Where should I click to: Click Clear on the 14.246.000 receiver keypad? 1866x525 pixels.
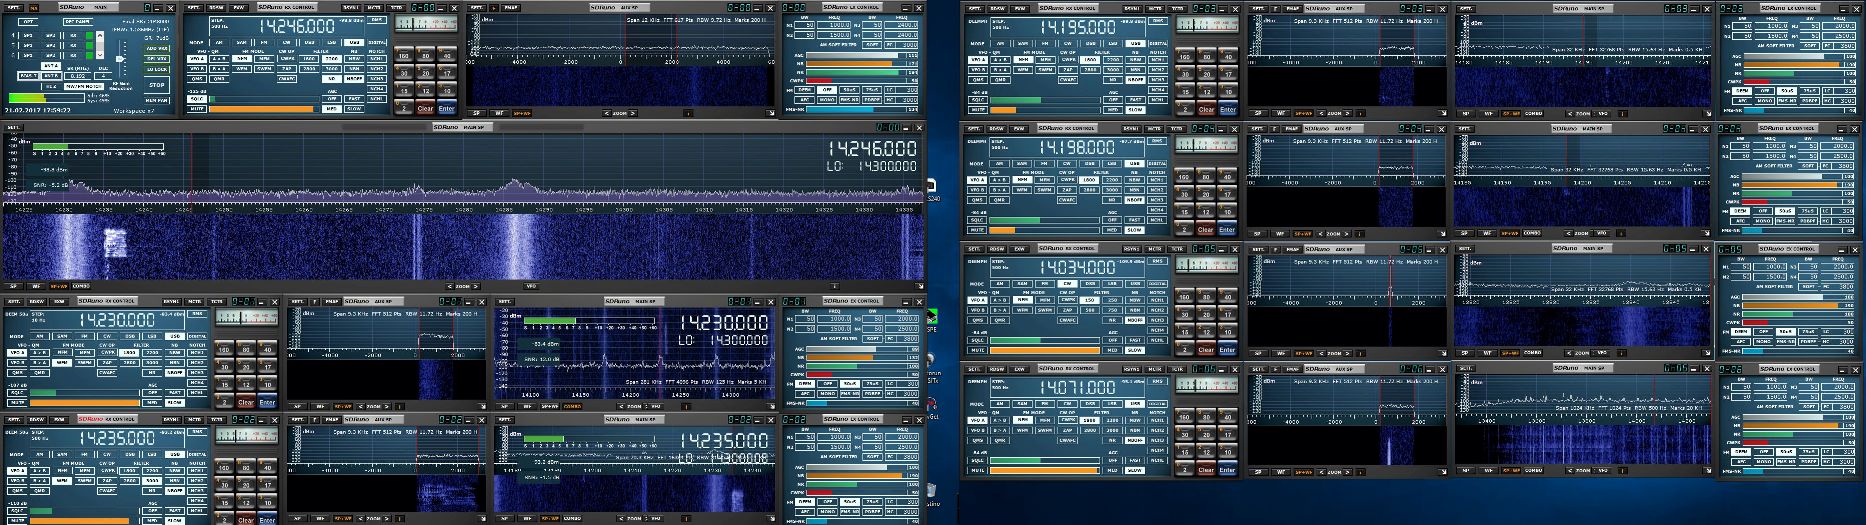(425, 109)
